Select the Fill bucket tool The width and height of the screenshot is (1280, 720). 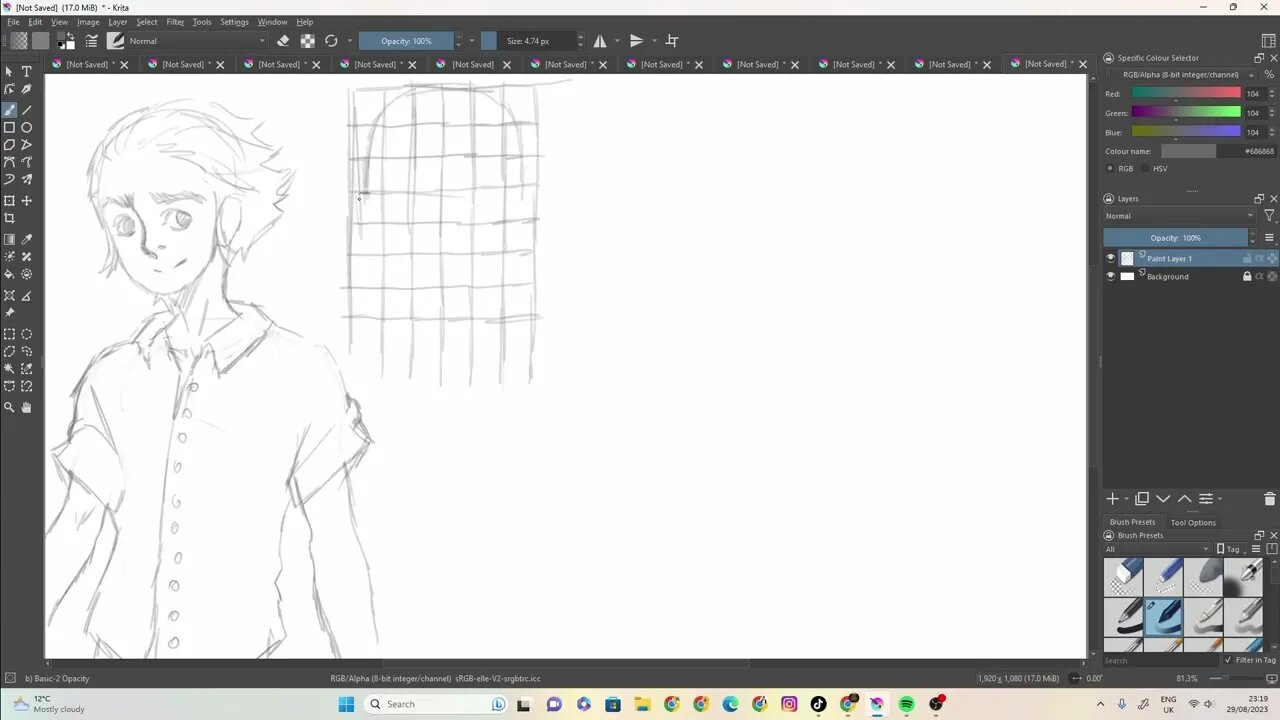[x=10, y=273]
